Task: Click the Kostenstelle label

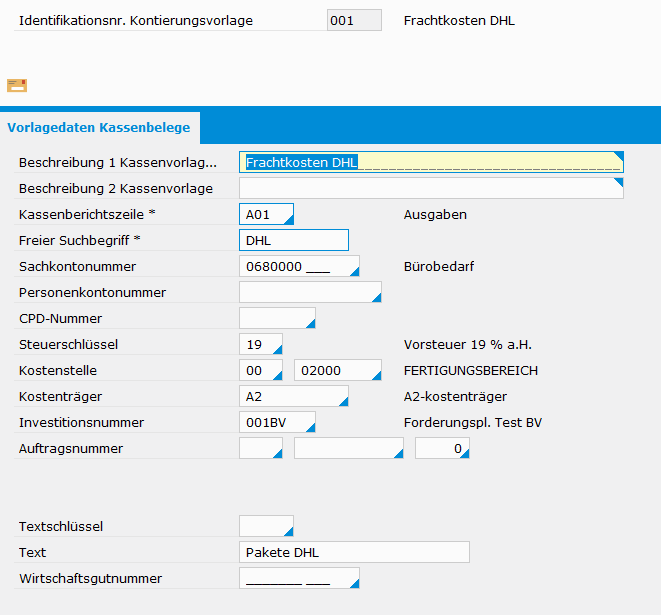Action: pyautogui.click(x=58, y=371)
